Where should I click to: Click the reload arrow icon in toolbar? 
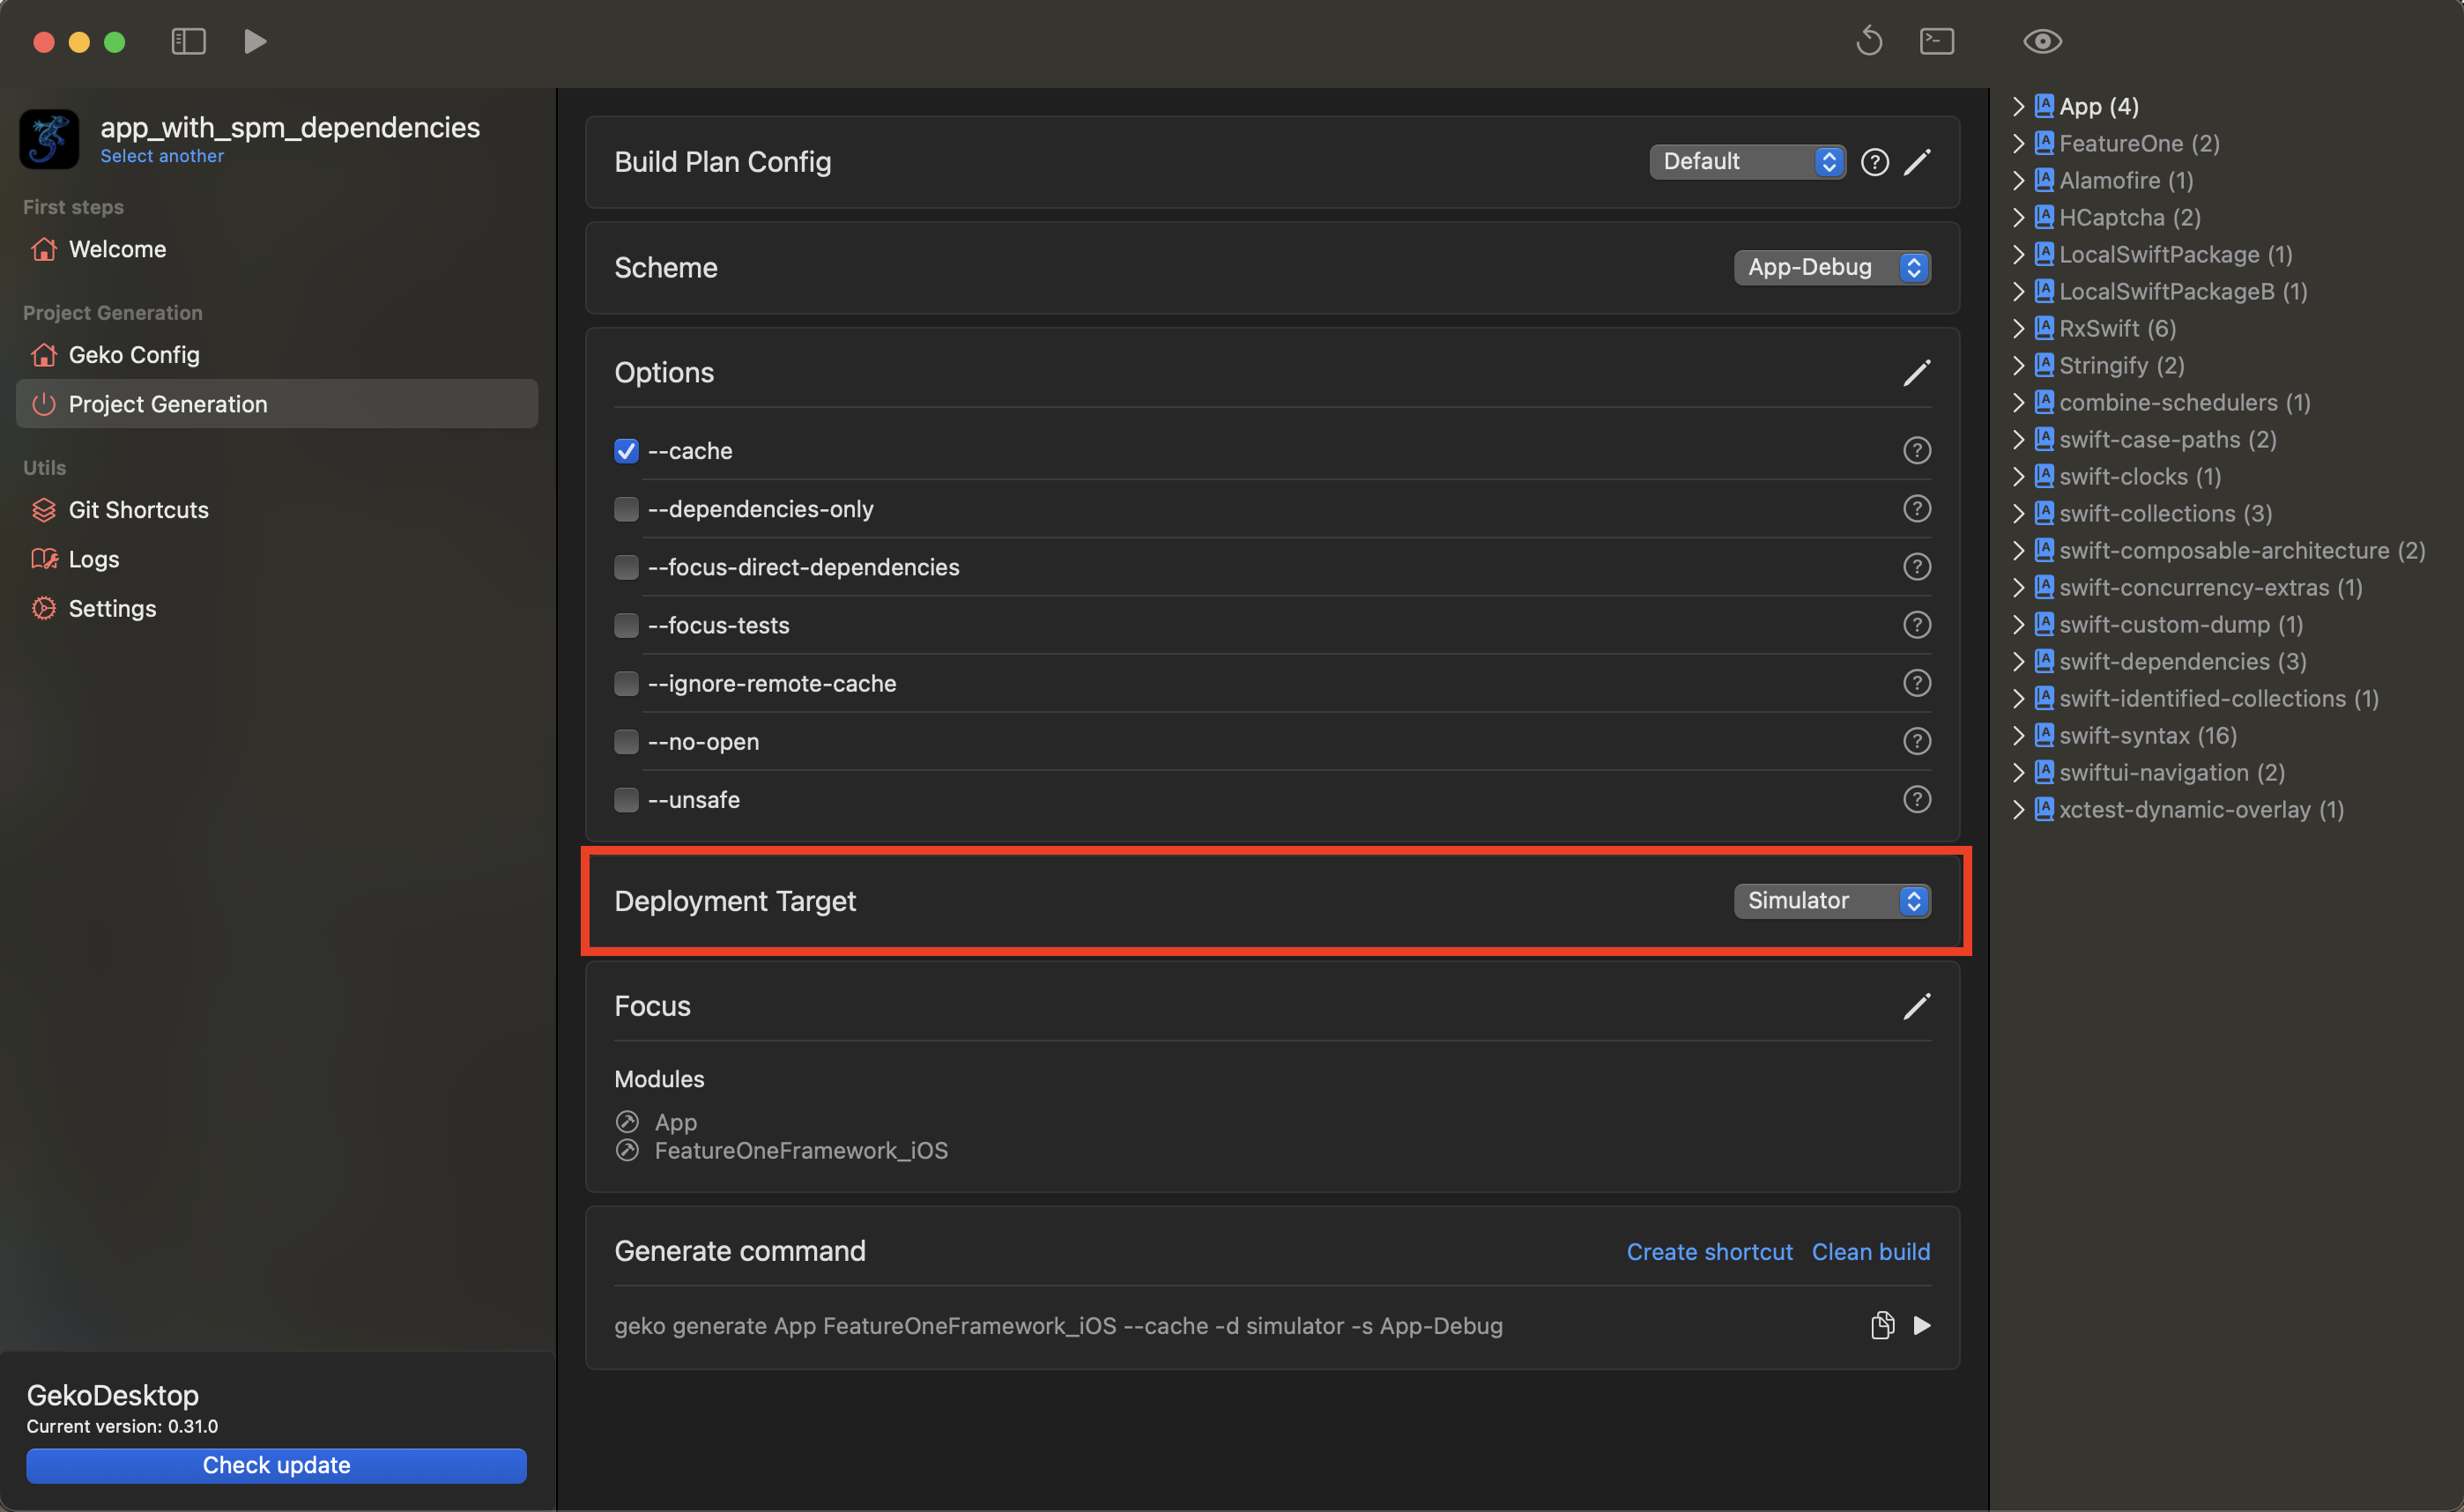coord(1868,42)
